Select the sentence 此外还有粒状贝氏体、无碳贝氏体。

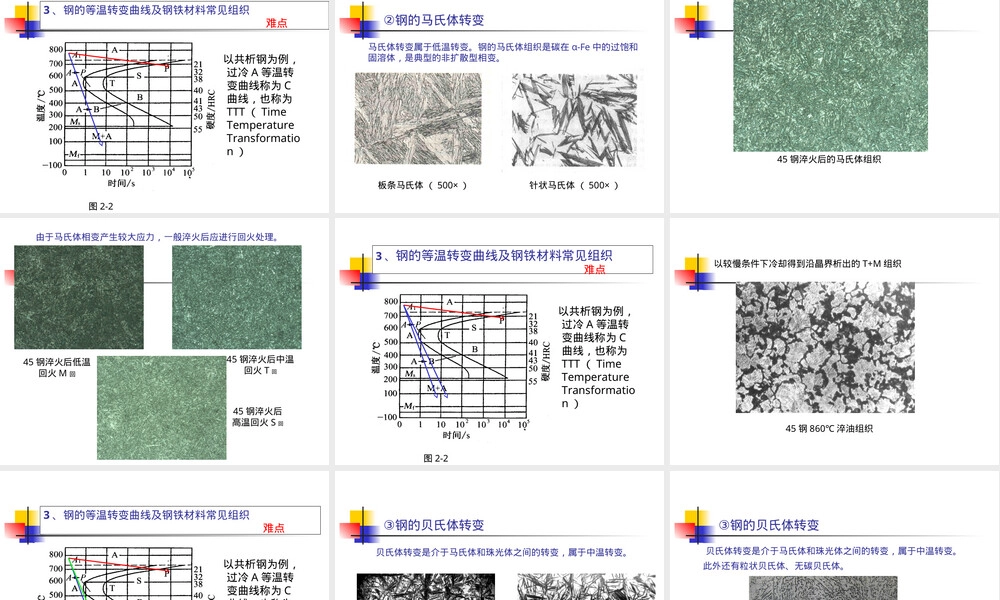pyautogui.click(x=774, y=566)
